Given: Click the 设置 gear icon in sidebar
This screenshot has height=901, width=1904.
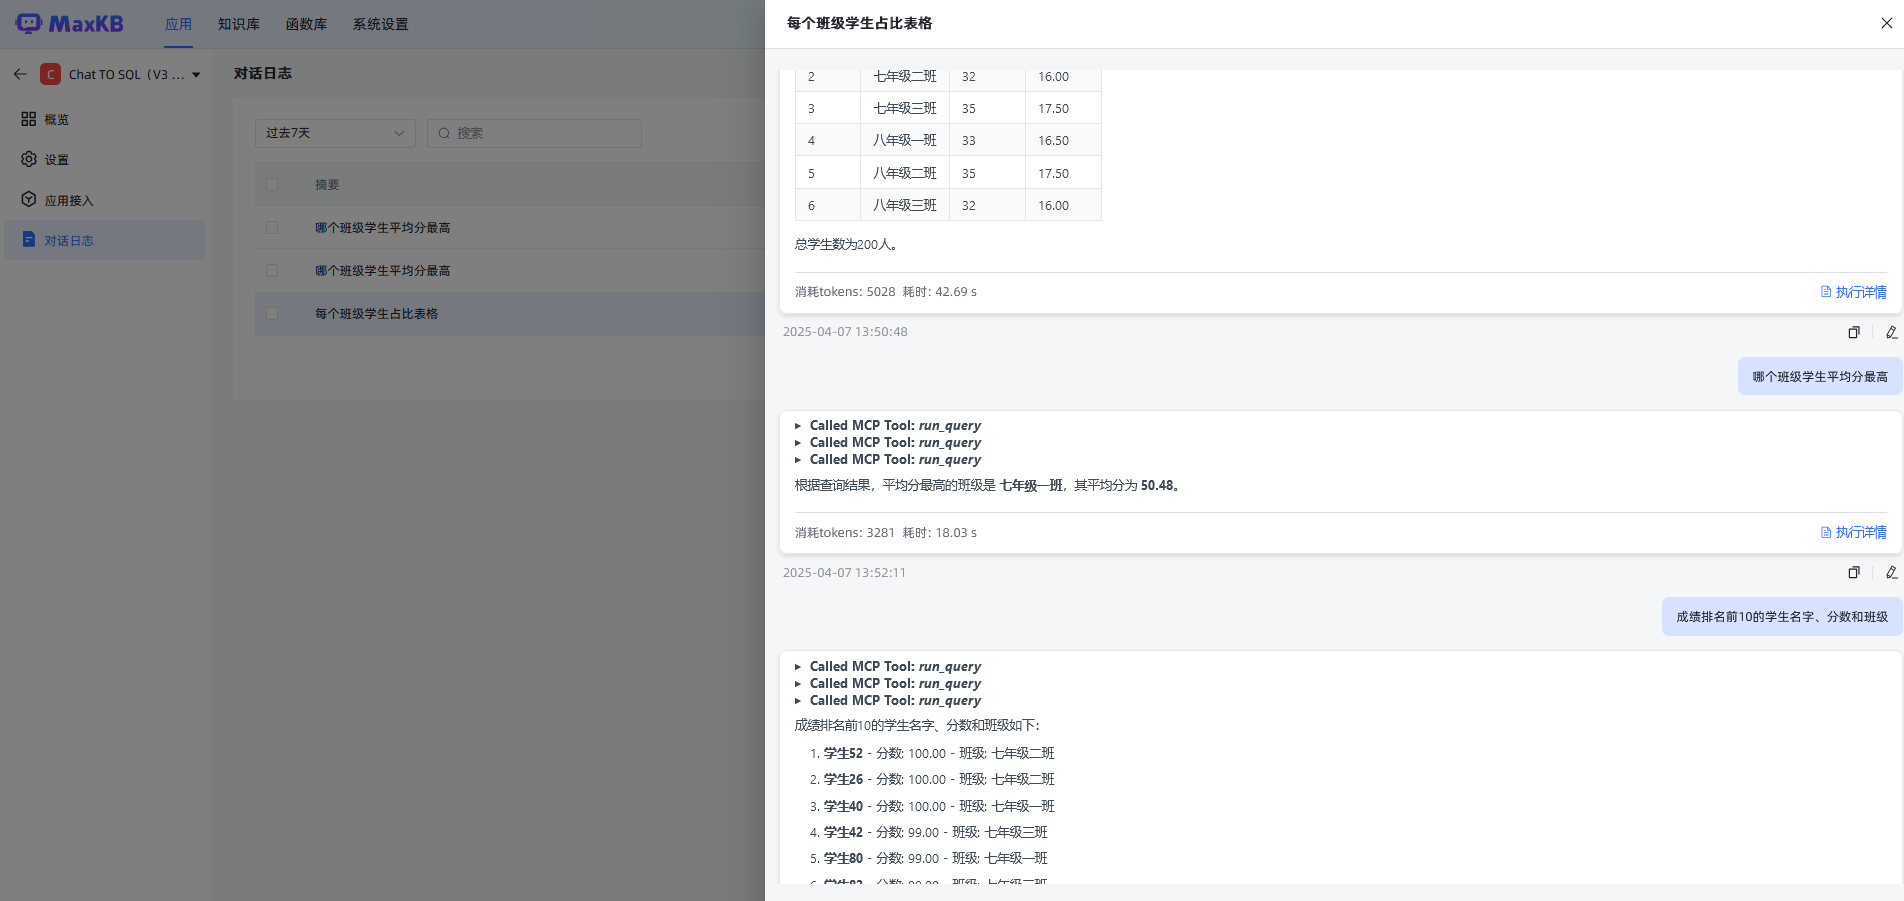Looking at the screenshot, I should [x=29, y=159].
